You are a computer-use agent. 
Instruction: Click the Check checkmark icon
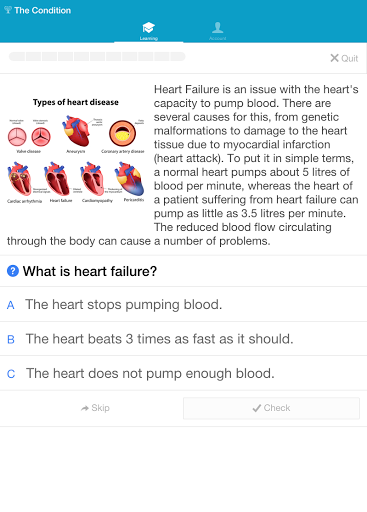click(257, 408)
